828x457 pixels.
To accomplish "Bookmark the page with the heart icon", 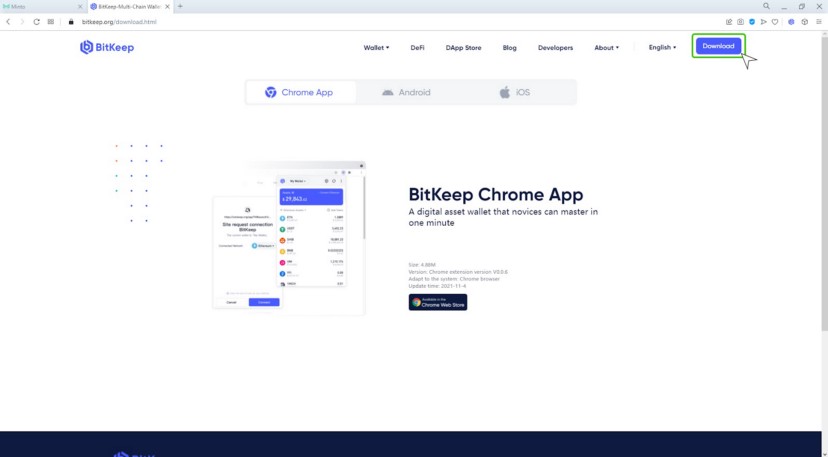I will (775, 22).
